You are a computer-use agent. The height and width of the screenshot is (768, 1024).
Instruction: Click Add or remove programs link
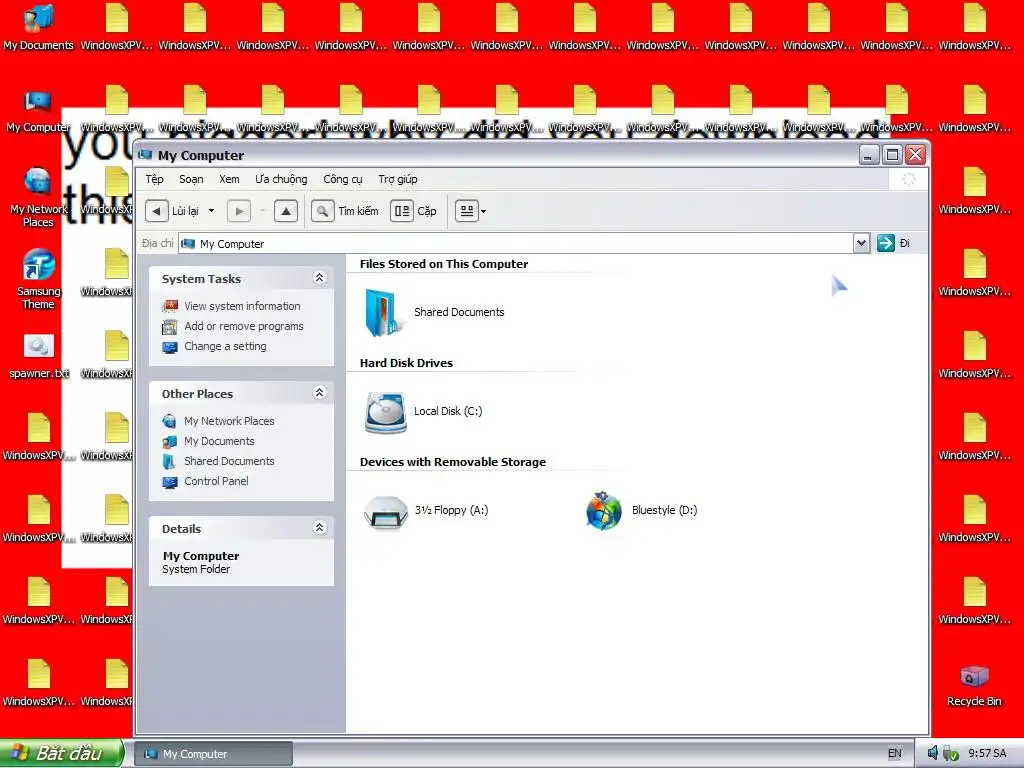[244, 326]
